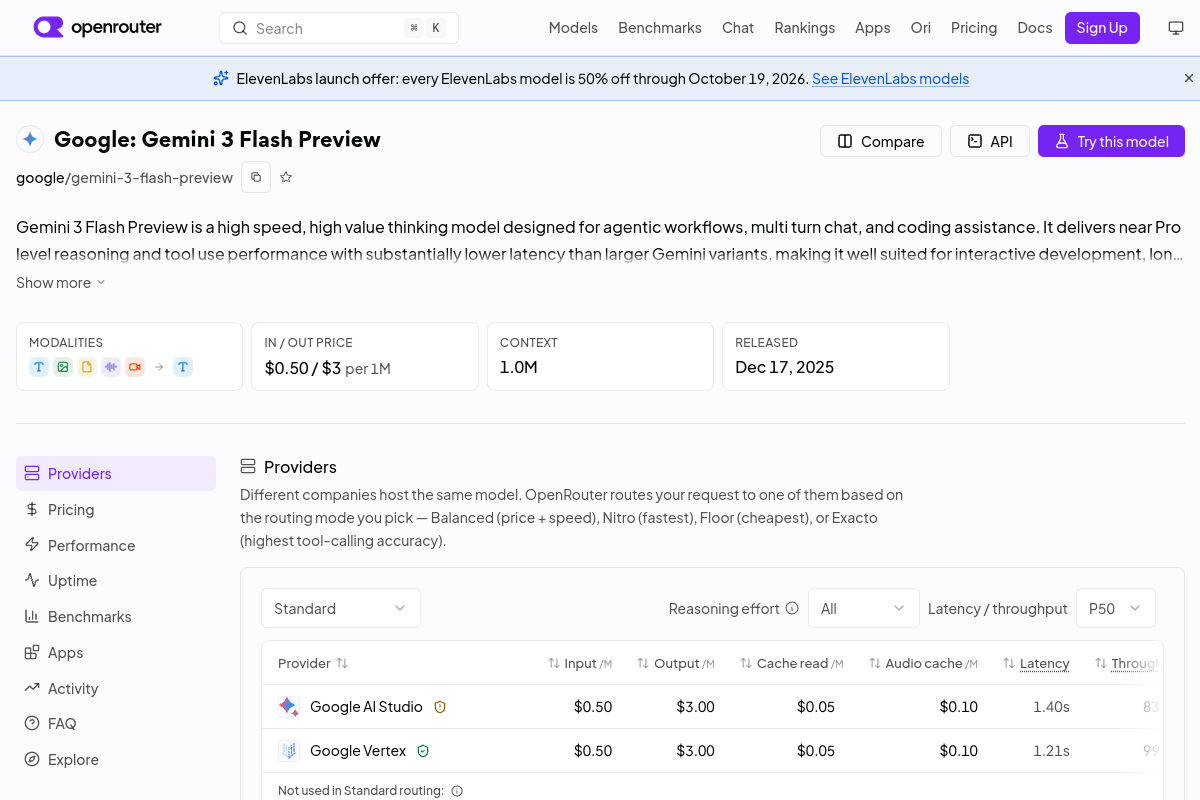Viewport: 1200px width, 800px height.
Task: Open the Reasoning effort info tooltip icon
Action: 792,608
